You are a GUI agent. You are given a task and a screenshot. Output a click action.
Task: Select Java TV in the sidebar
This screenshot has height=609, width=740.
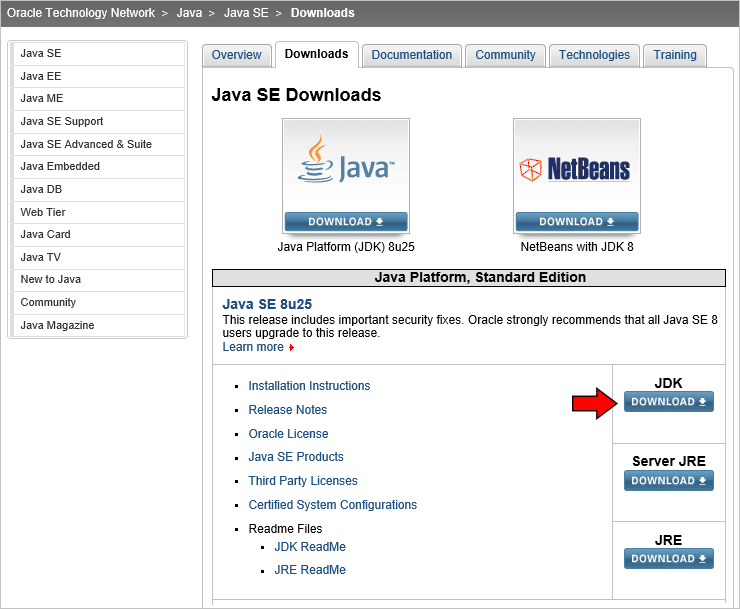click(x=98, y=257)
